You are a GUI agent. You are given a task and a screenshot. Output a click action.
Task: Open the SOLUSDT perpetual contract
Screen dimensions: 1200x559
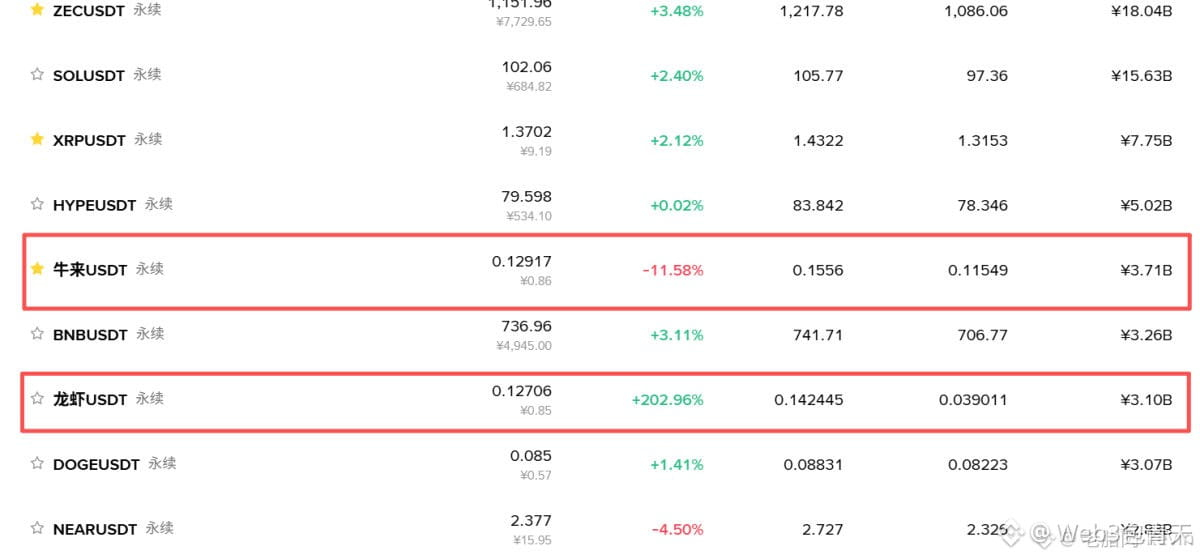point(89,75)
